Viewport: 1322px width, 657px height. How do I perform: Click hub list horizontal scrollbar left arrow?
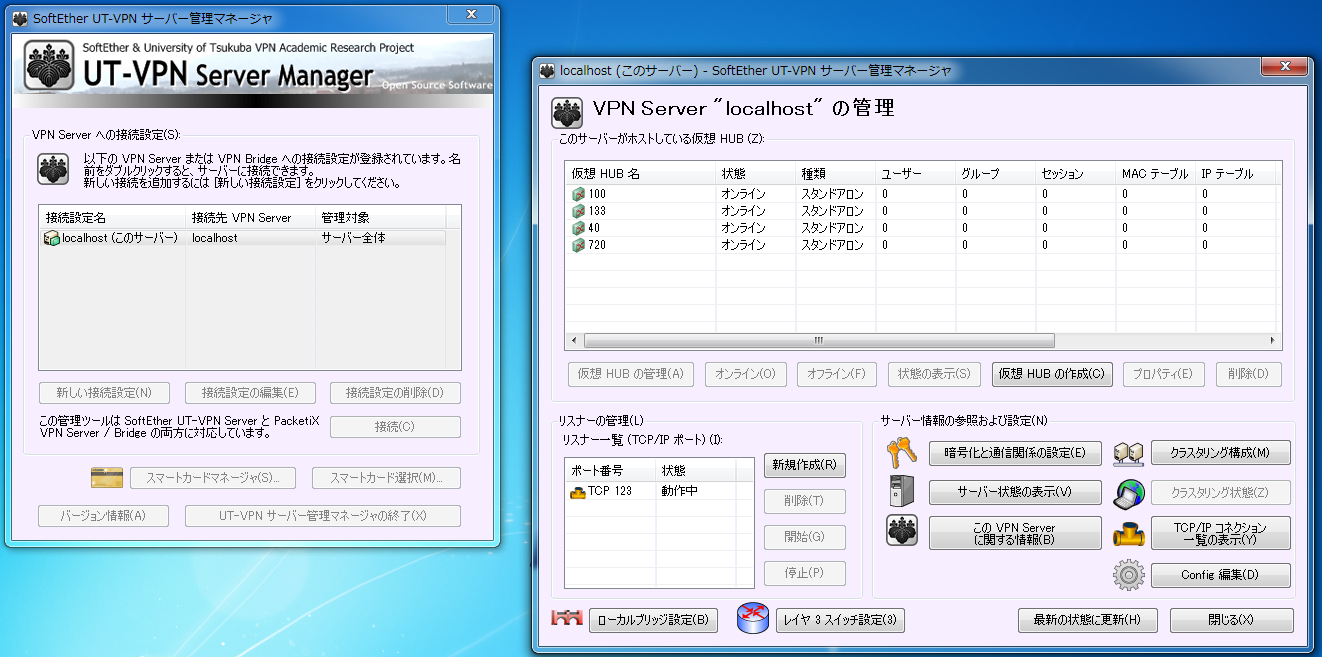coord(574,340)
